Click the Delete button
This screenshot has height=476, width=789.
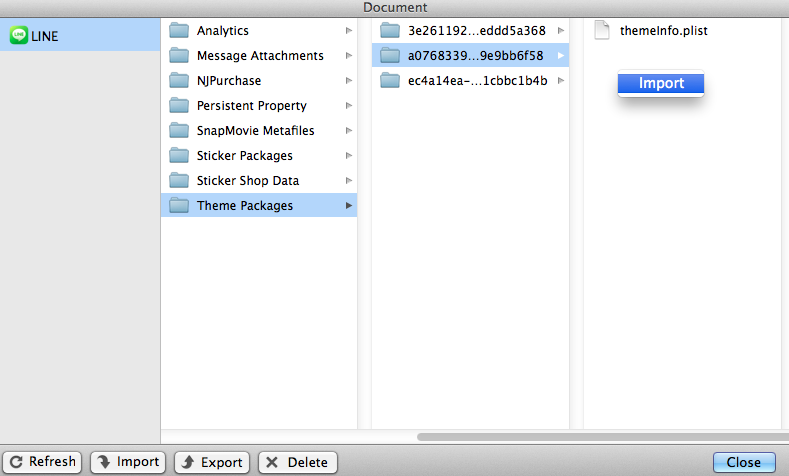pyautogui.click(x=297, y=462)
